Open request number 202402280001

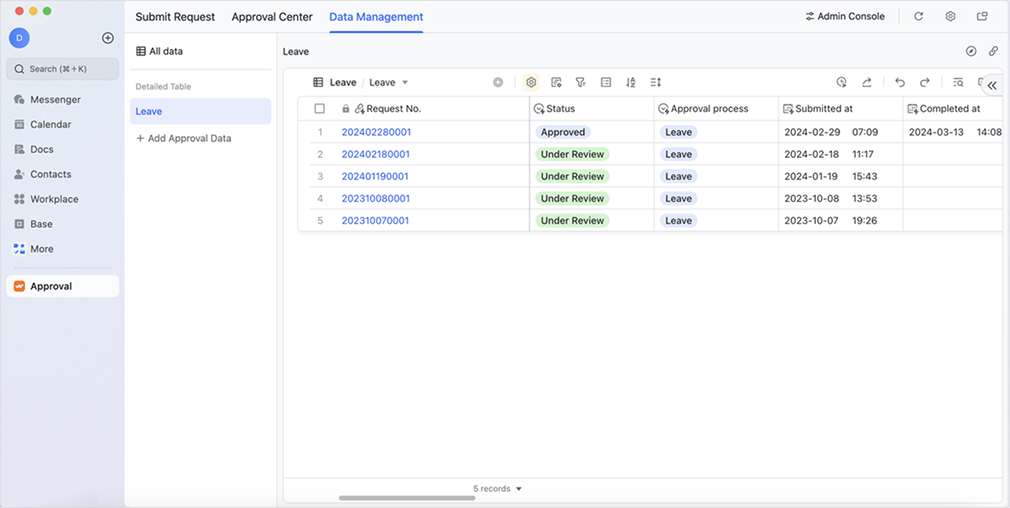tap(376, 132)
